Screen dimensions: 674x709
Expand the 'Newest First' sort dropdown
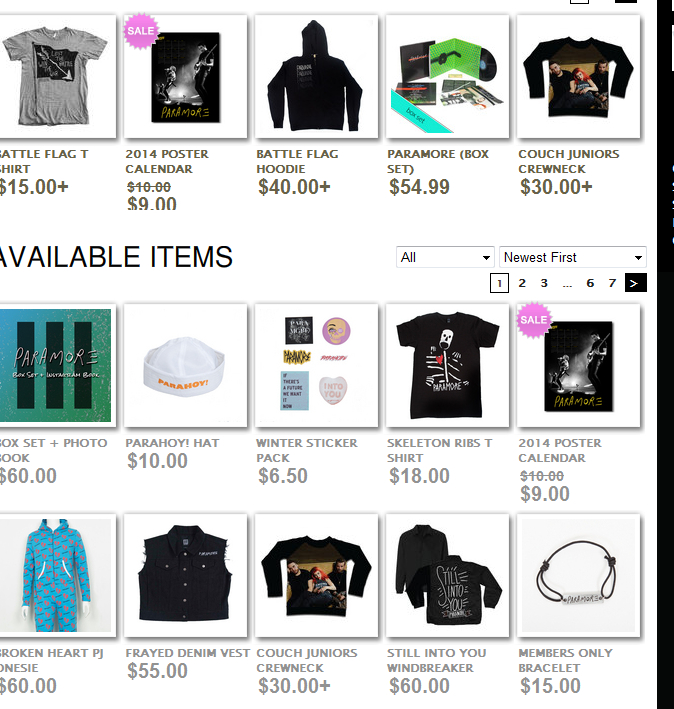573,257
